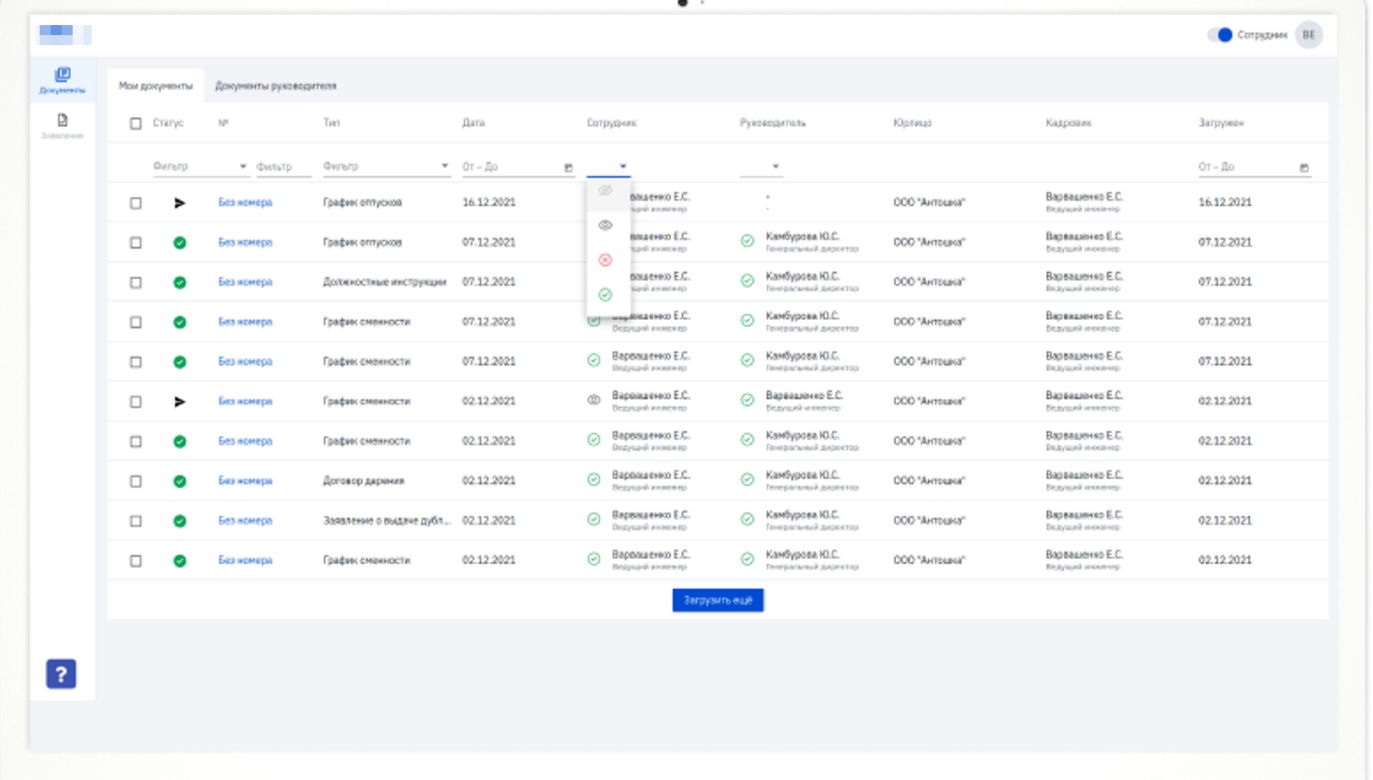Viewport: 1373px width, 780px height.
Task: Click manager check icon in Заявление о выдаче row
Action: coord(747,520)
